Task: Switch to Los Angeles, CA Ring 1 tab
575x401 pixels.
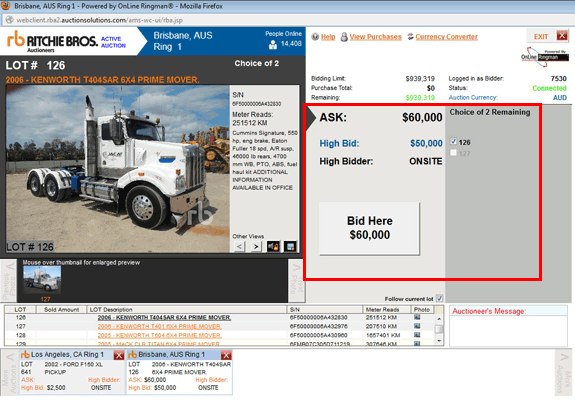Action: tap(67, 354)
